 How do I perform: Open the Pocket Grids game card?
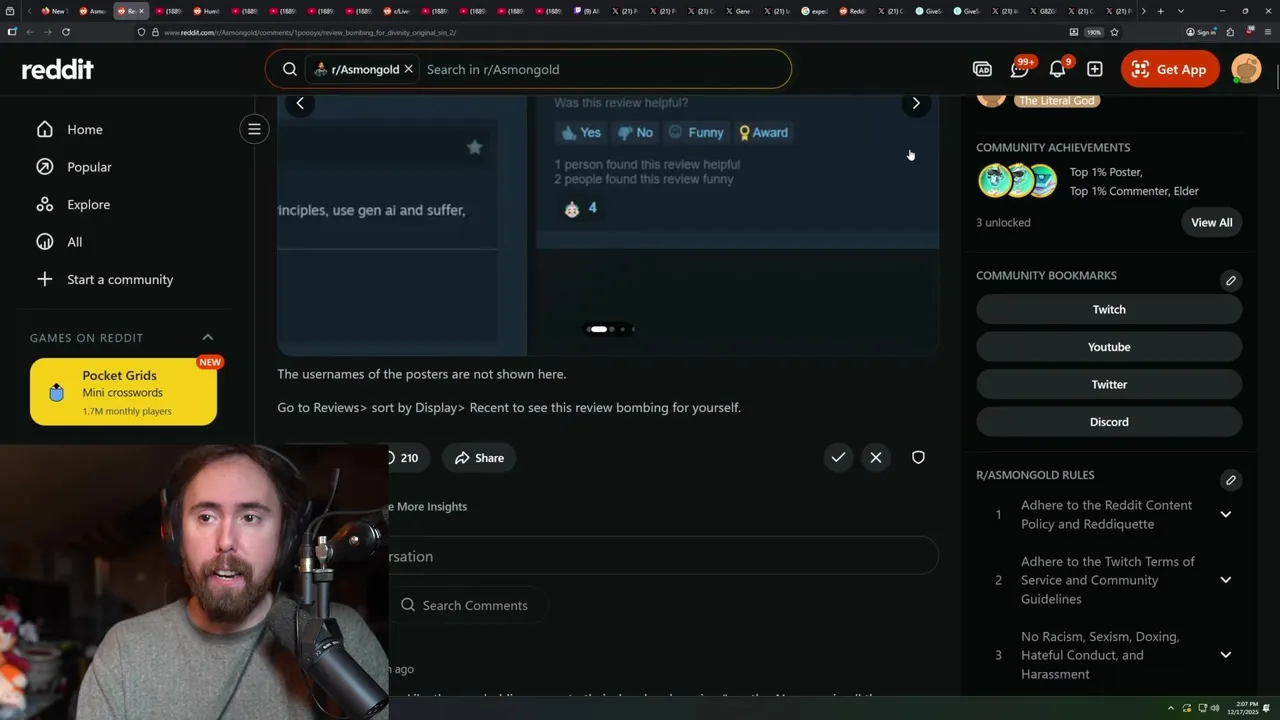pyautogui.click(x=123, y=392)
